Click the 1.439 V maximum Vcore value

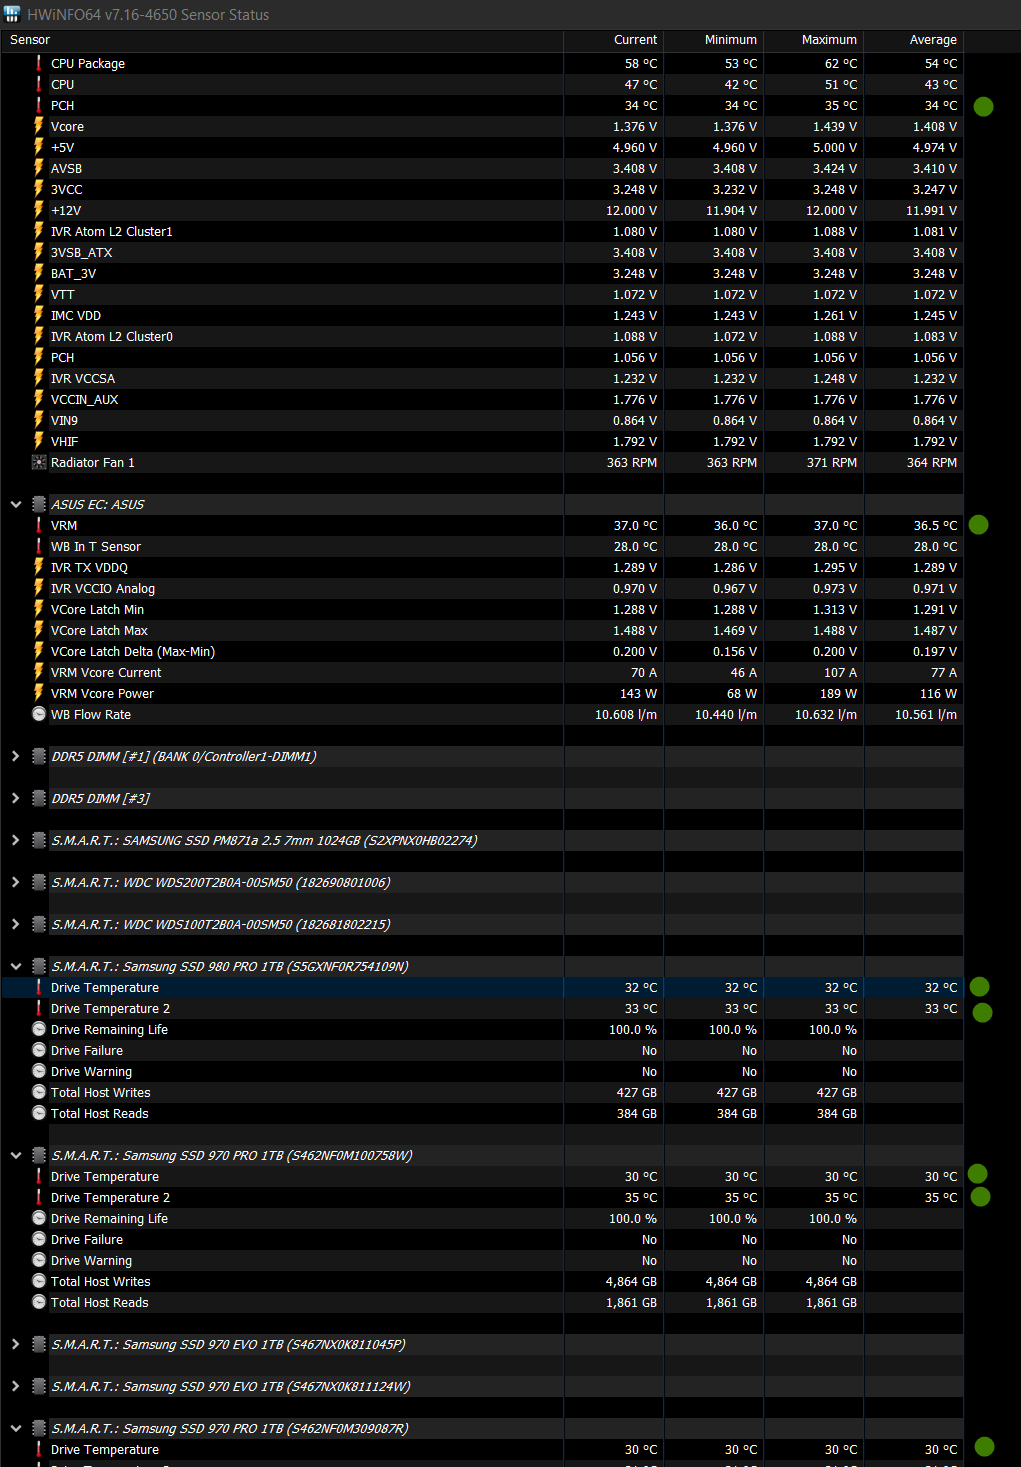point(835,126)
